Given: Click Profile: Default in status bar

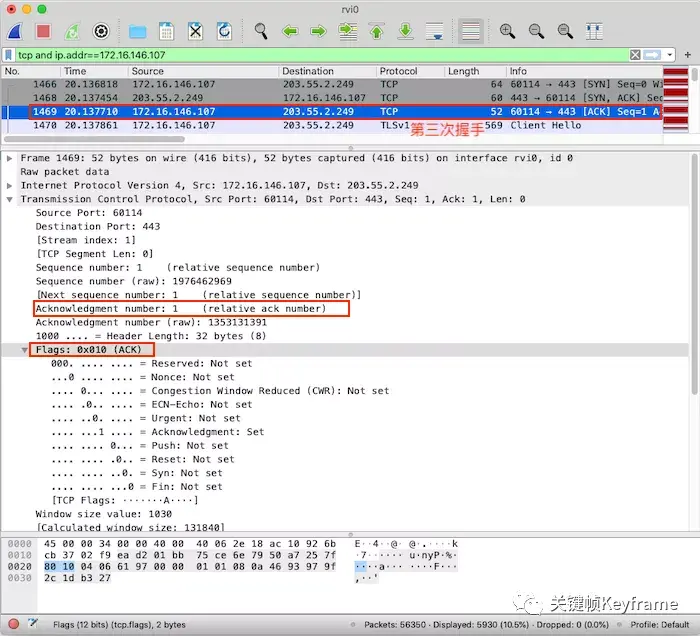Looking at the screenshot, I should click(659, 625).
